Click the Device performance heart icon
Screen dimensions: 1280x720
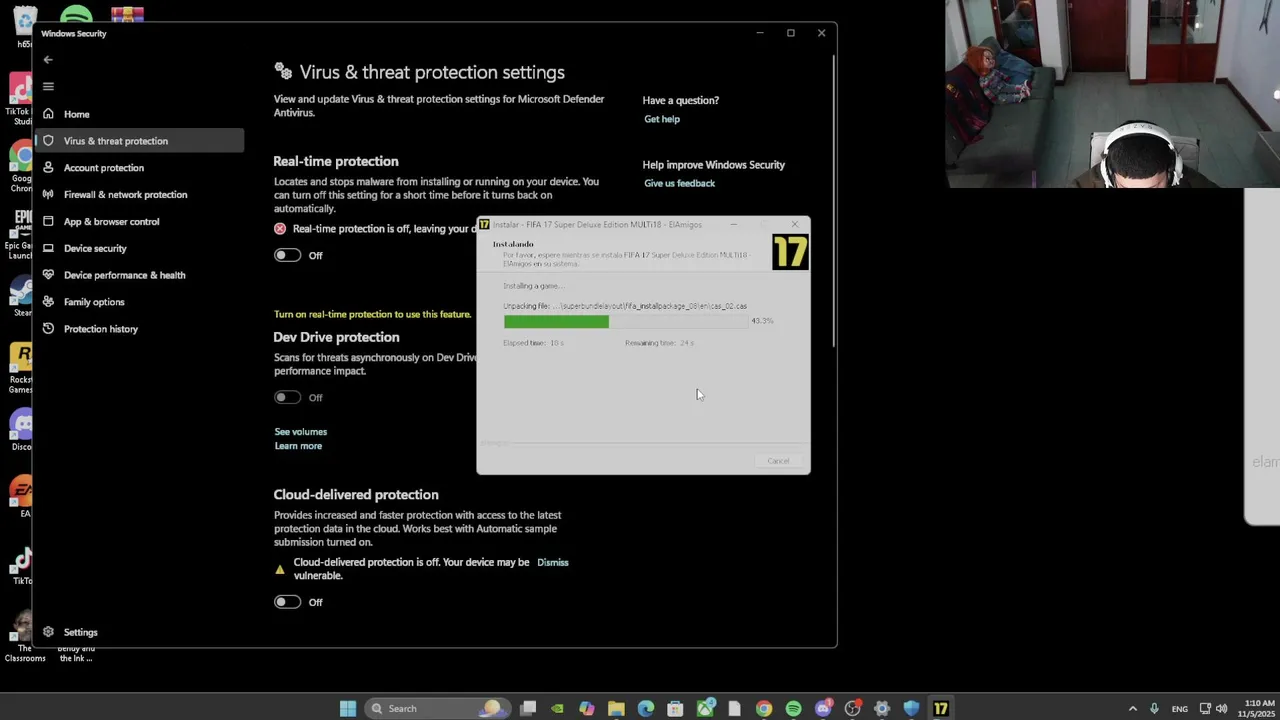coord(48,275)
